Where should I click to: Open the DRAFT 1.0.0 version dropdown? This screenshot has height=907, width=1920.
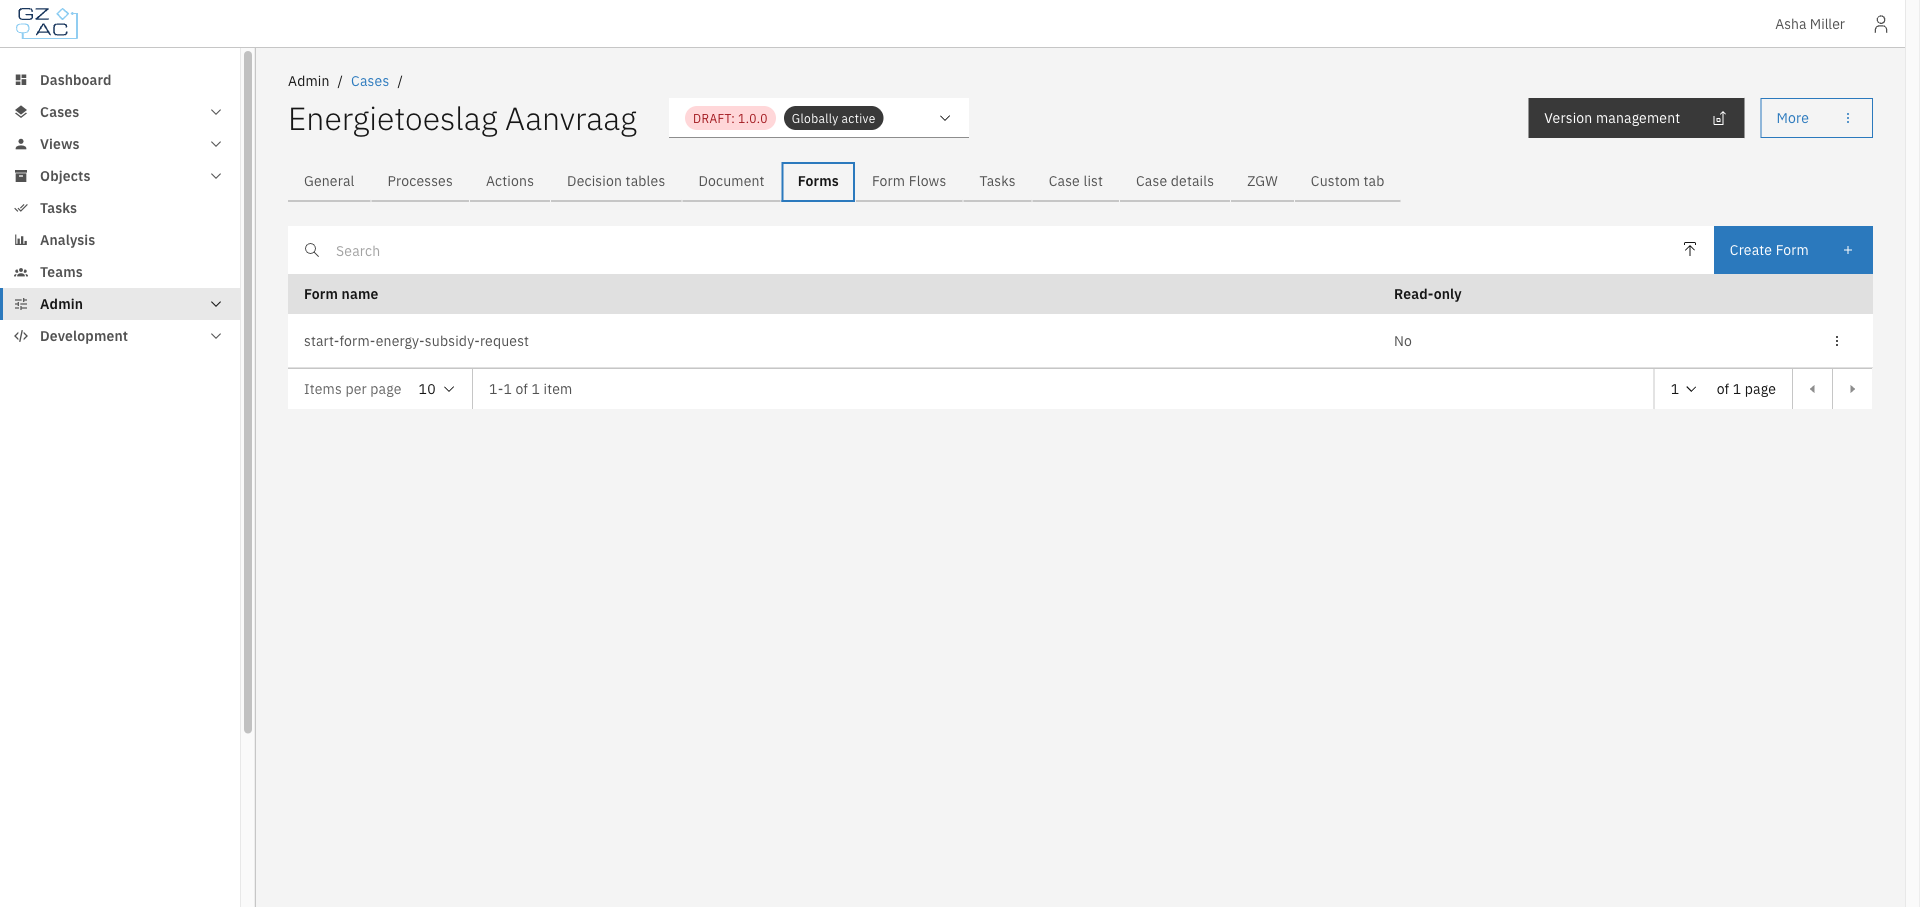coord(819,118)
